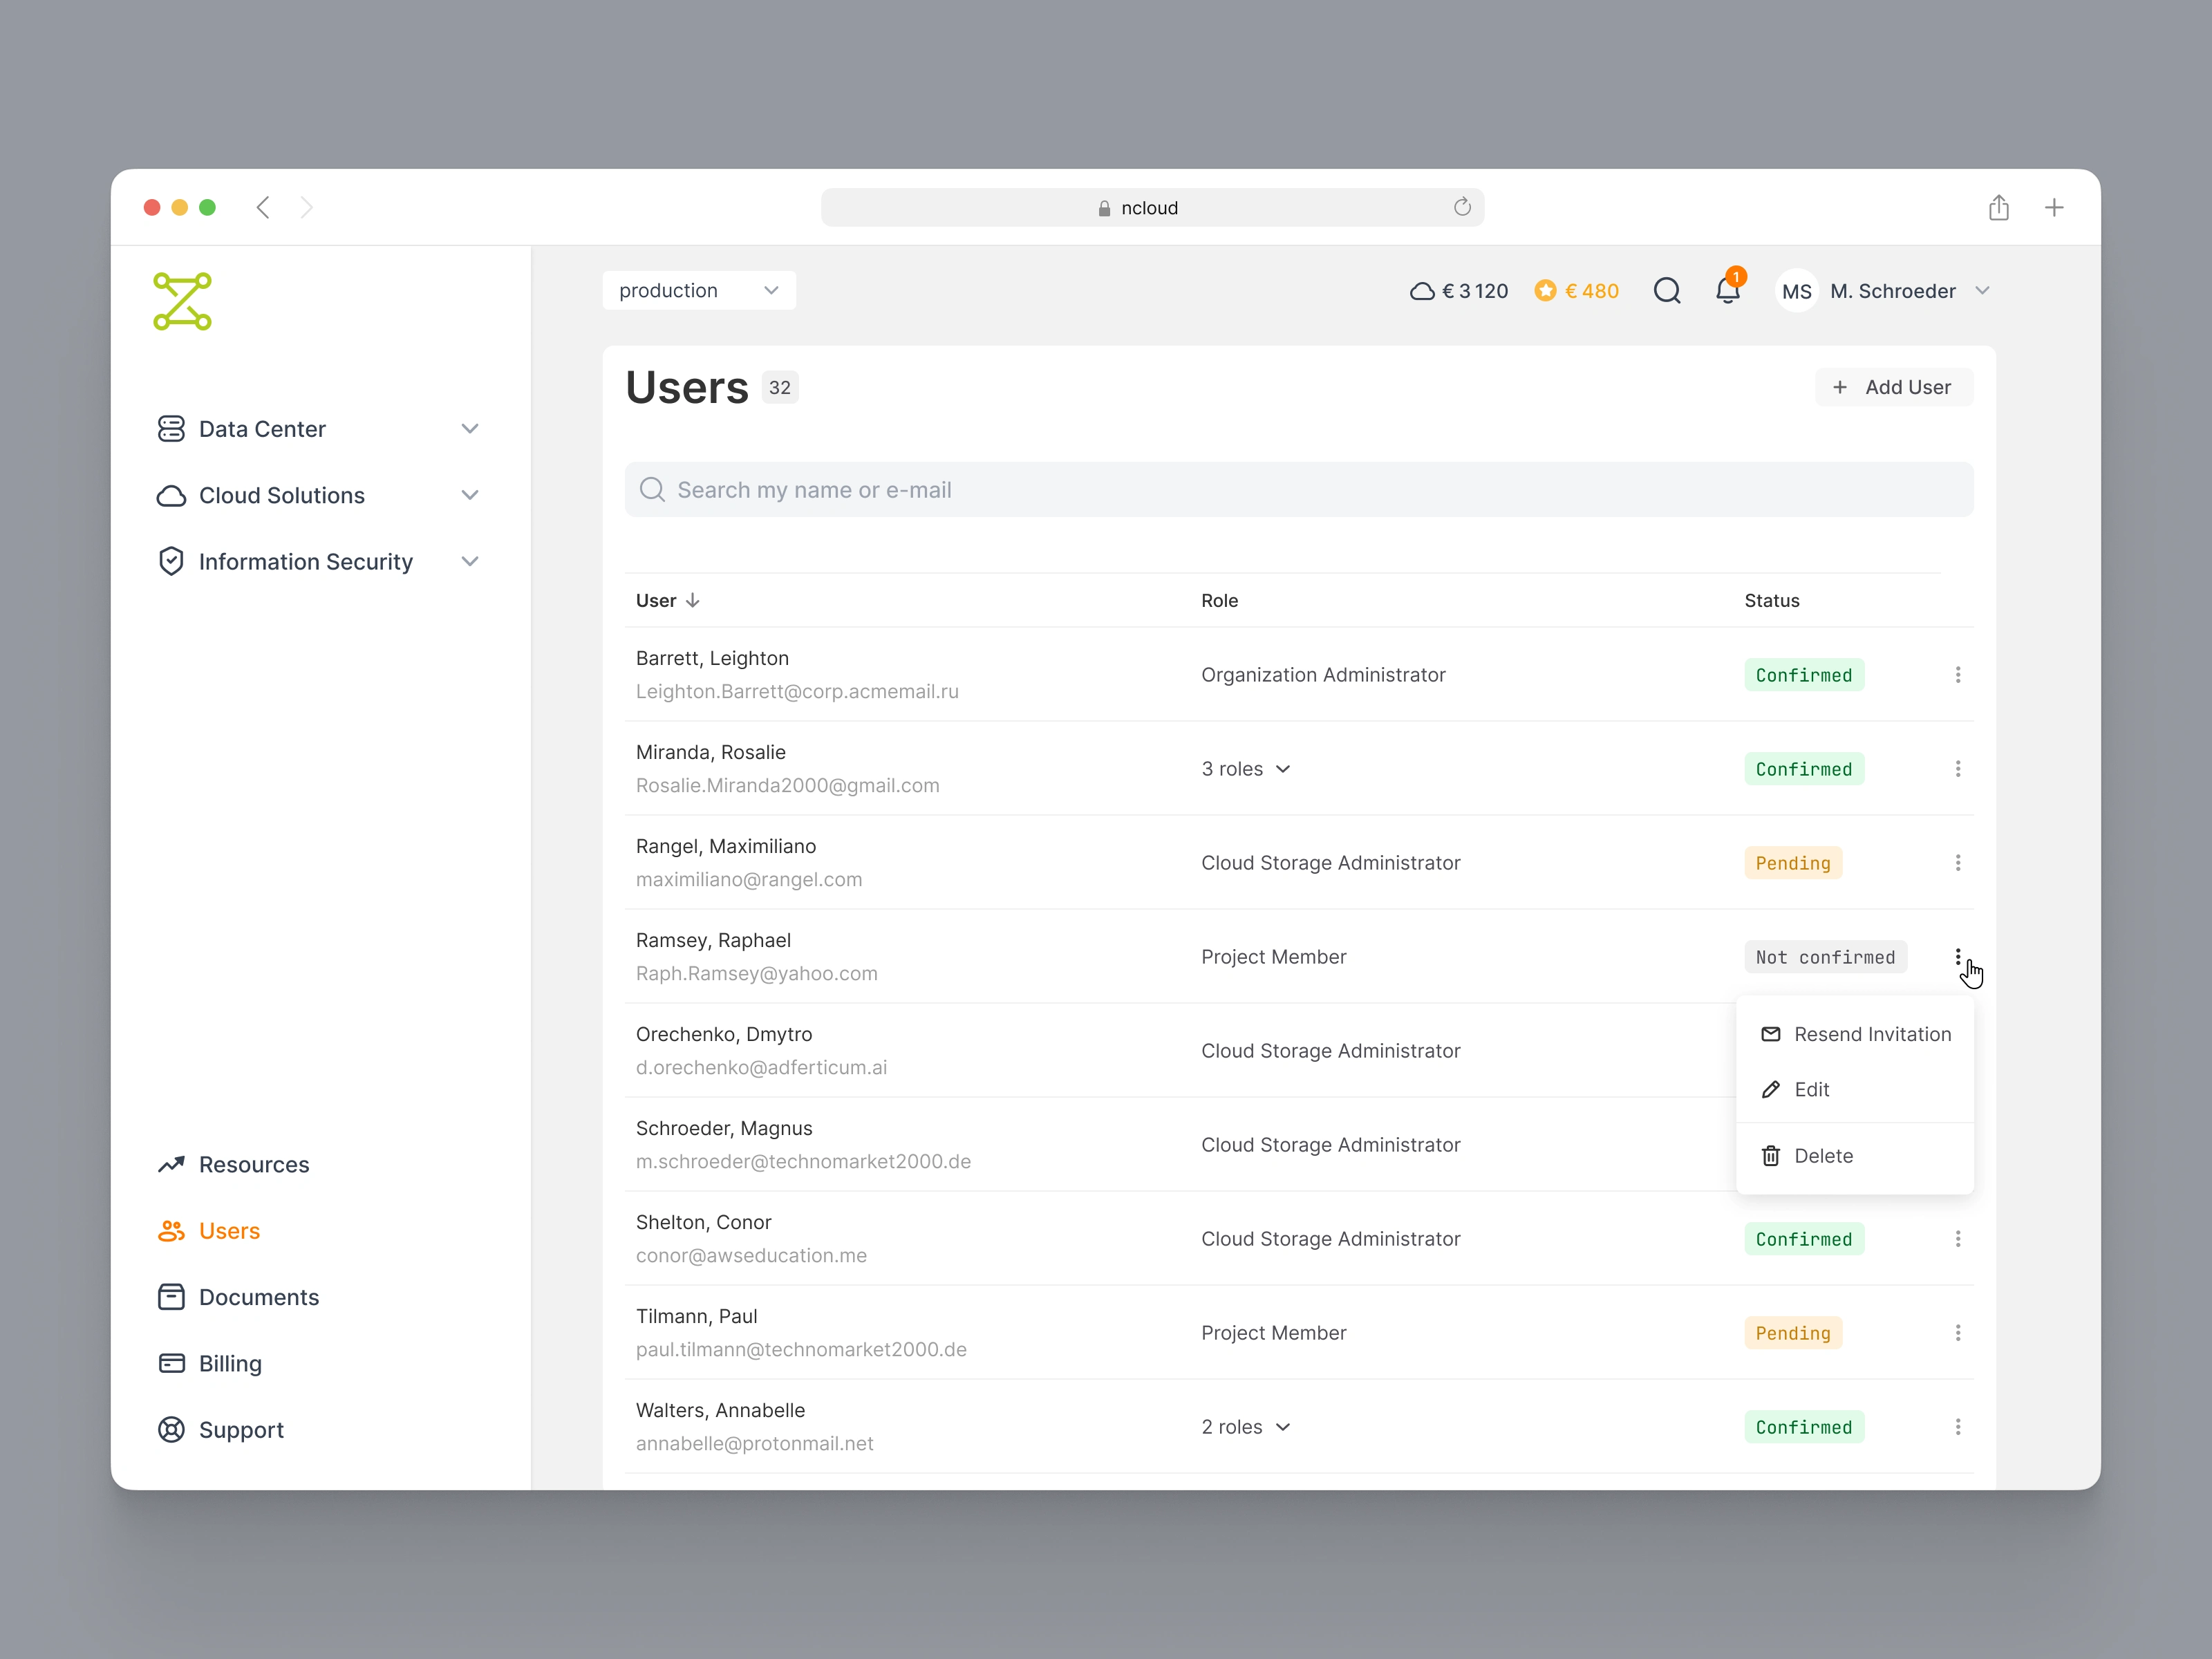Click Edit in the context menu

1810,1090
